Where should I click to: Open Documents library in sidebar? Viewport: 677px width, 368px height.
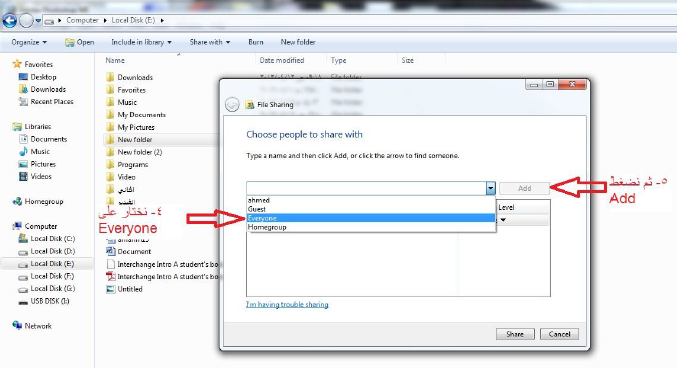(43, 139)
